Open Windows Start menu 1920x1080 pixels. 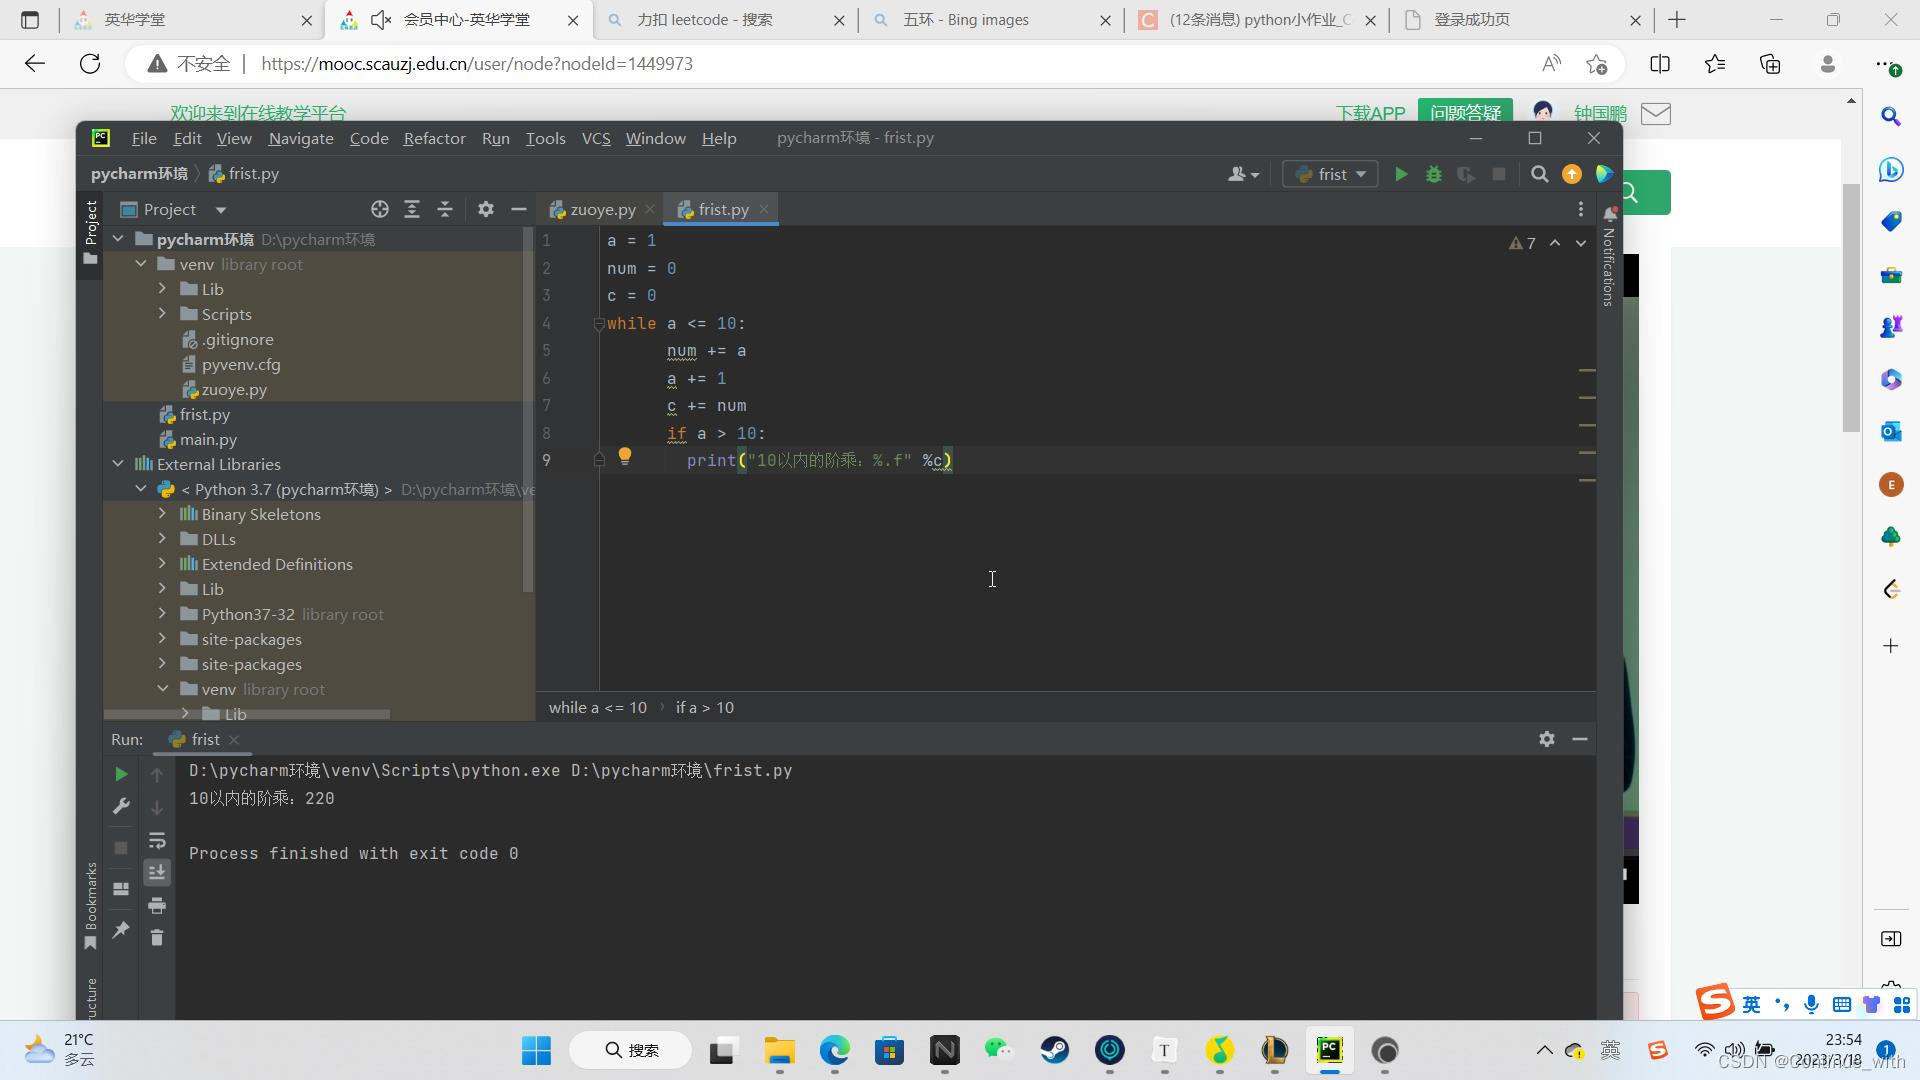[536, 1050]
